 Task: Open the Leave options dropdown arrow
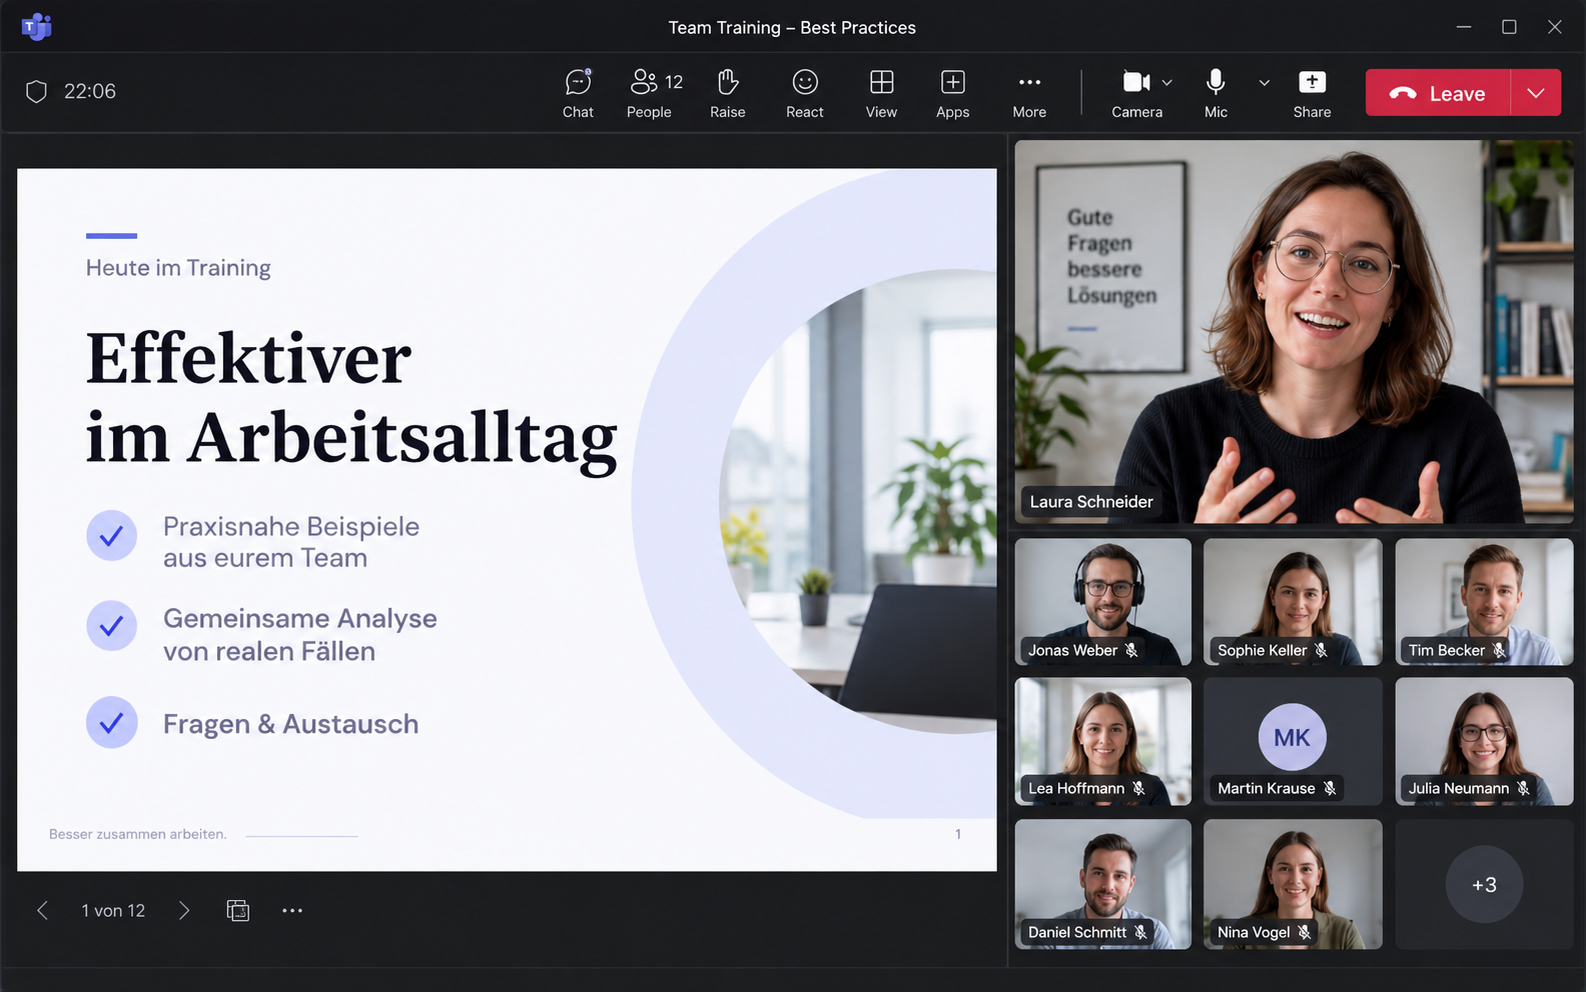point(1536,93)
